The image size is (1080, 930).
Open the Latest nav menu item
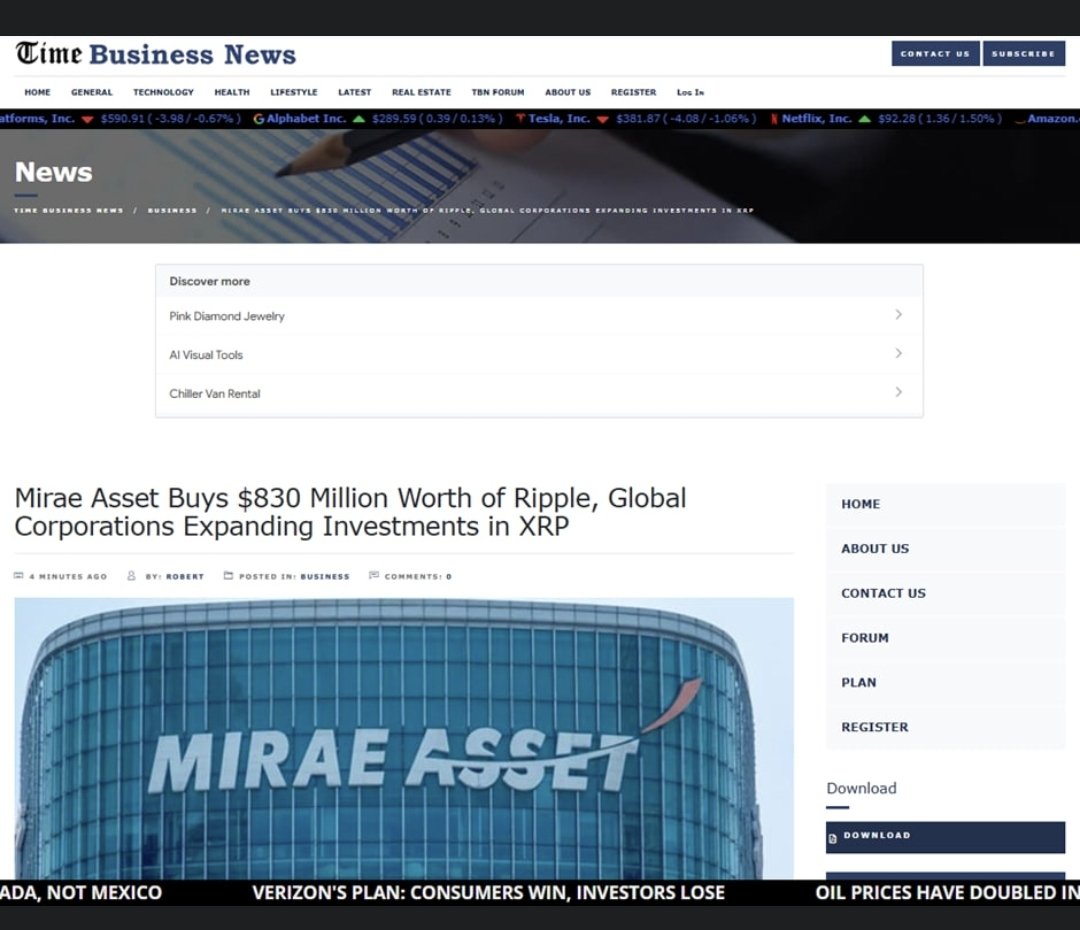355,92
